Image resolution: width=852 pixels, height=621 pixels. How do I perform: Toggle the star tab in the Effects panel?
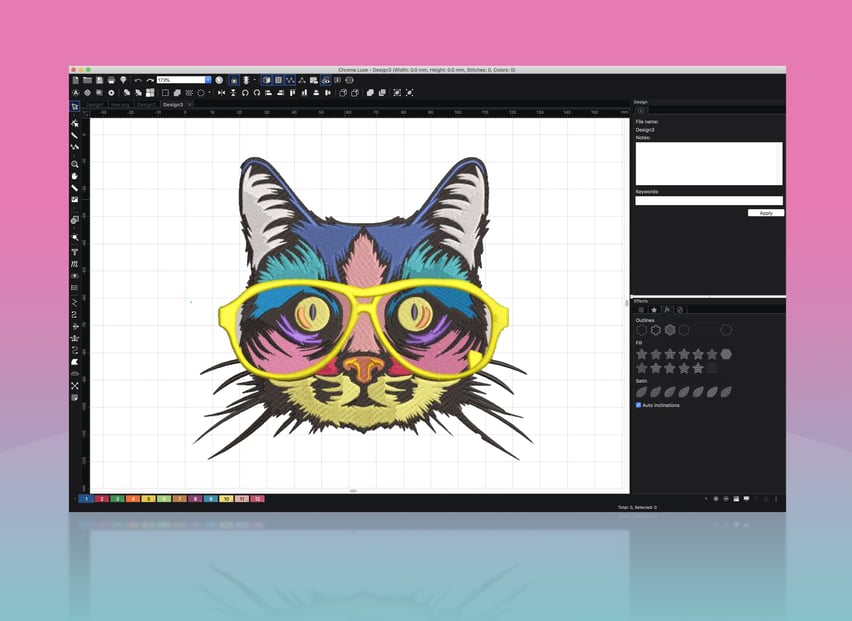click(654, 309)
